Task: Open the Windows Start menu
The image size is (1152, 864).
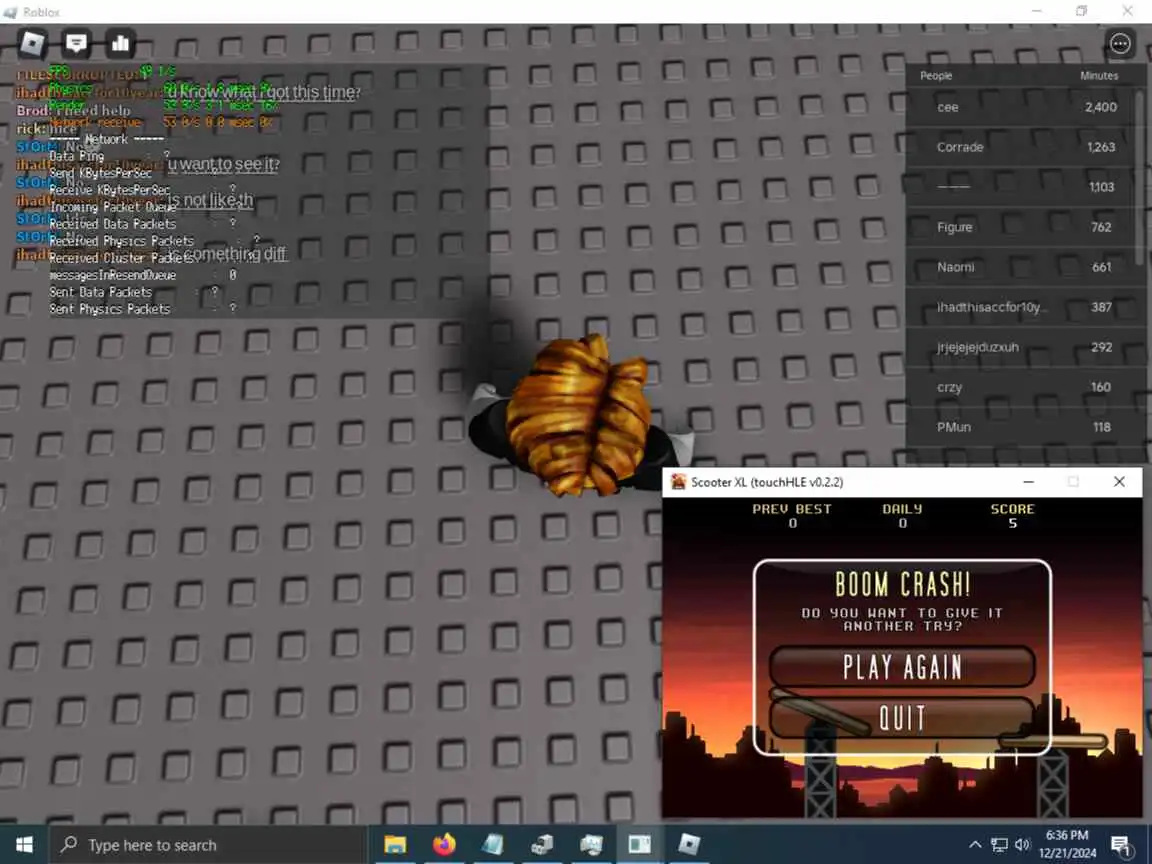Action: [x=24, y=845]
